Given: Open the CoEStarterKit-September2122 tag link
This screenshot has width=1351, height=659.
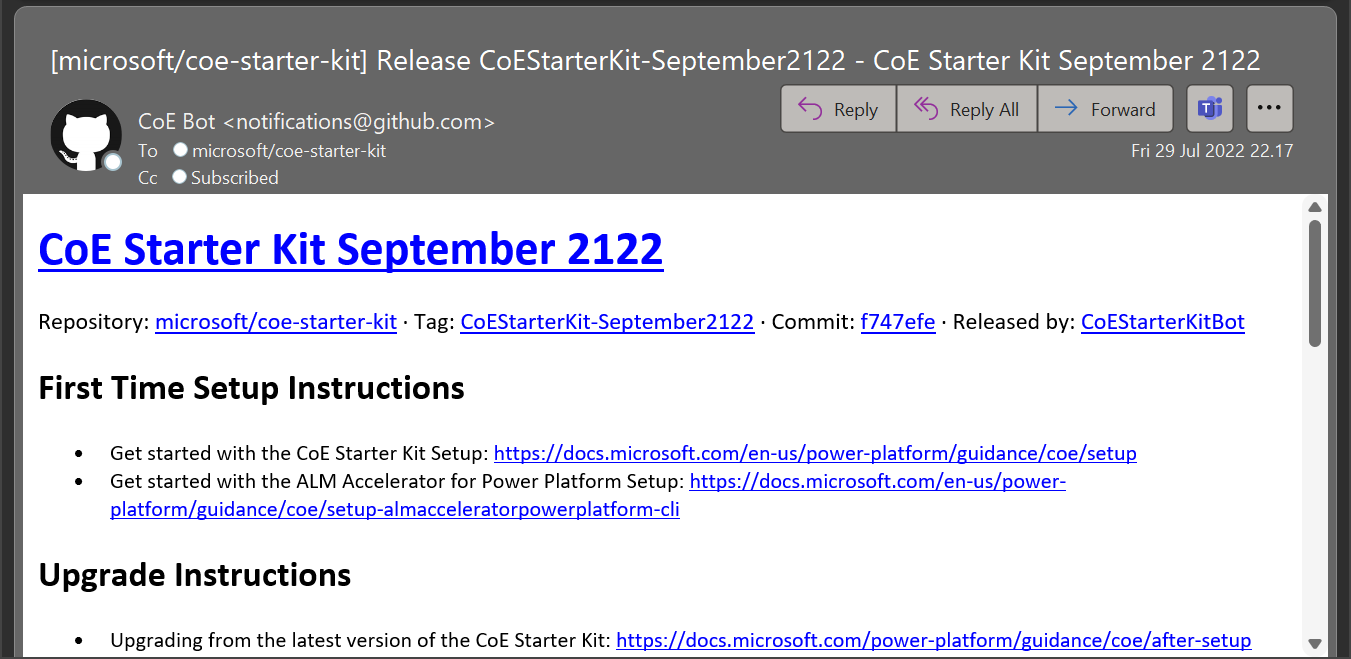Looking at the screenshot, I should click(607, 322).
